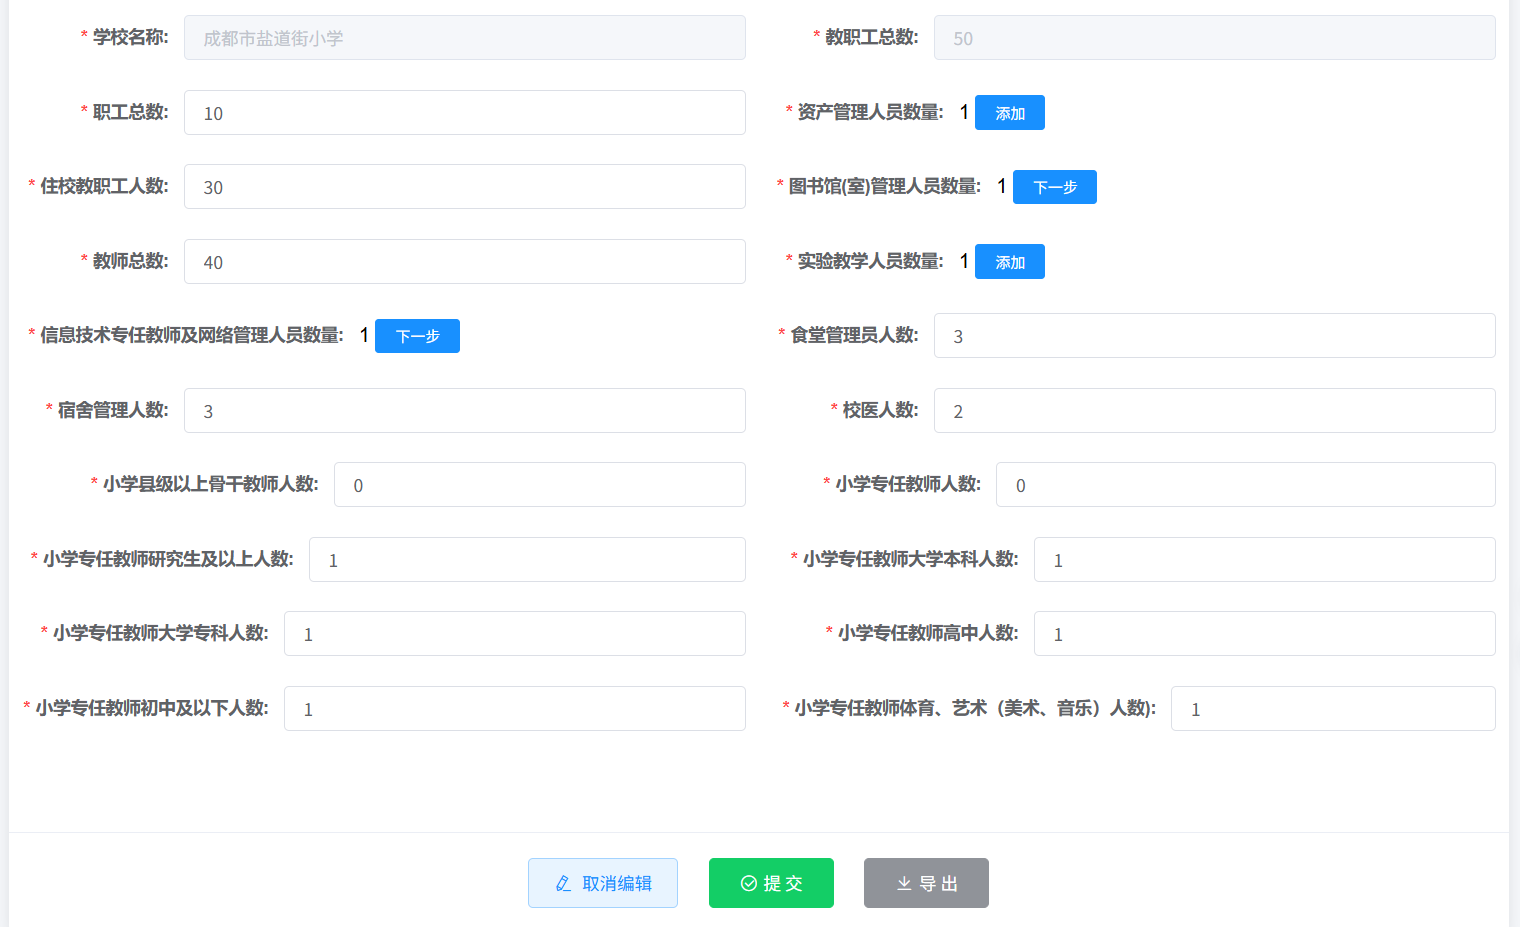The image size is (1520, 927).
Task: Click the 小学专任教师大学本科人数 input
Action: [1264, 560]
